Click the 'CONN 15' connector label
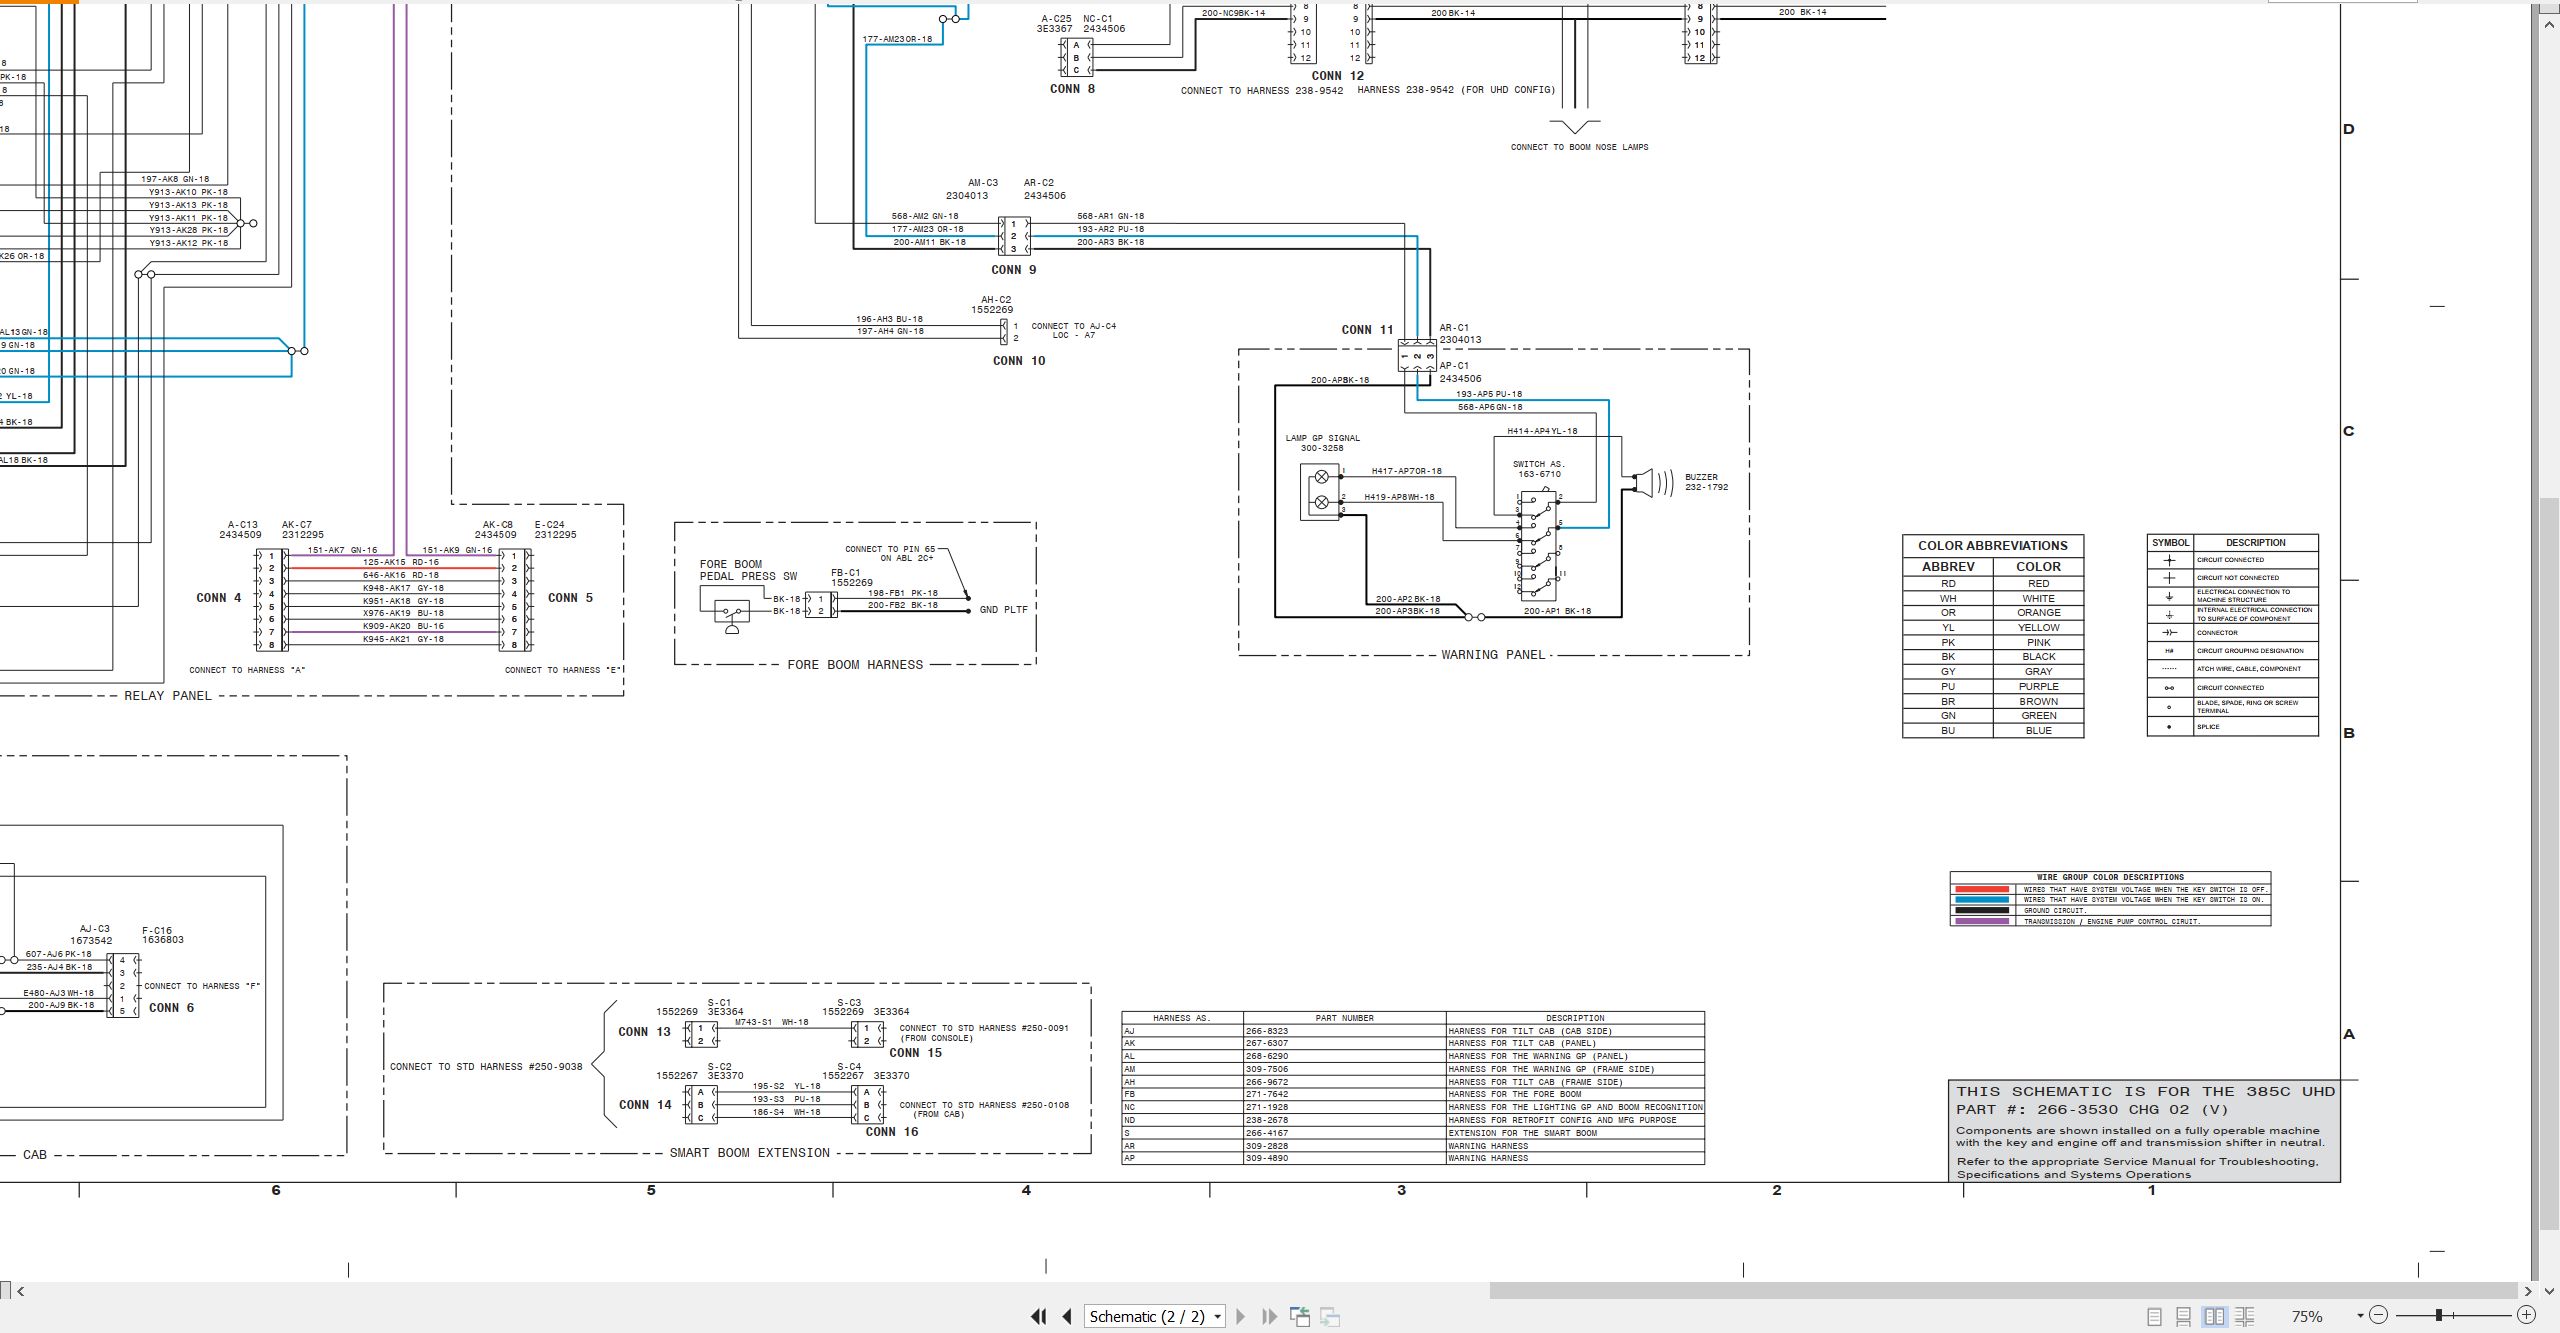 tap(916, 1053)
